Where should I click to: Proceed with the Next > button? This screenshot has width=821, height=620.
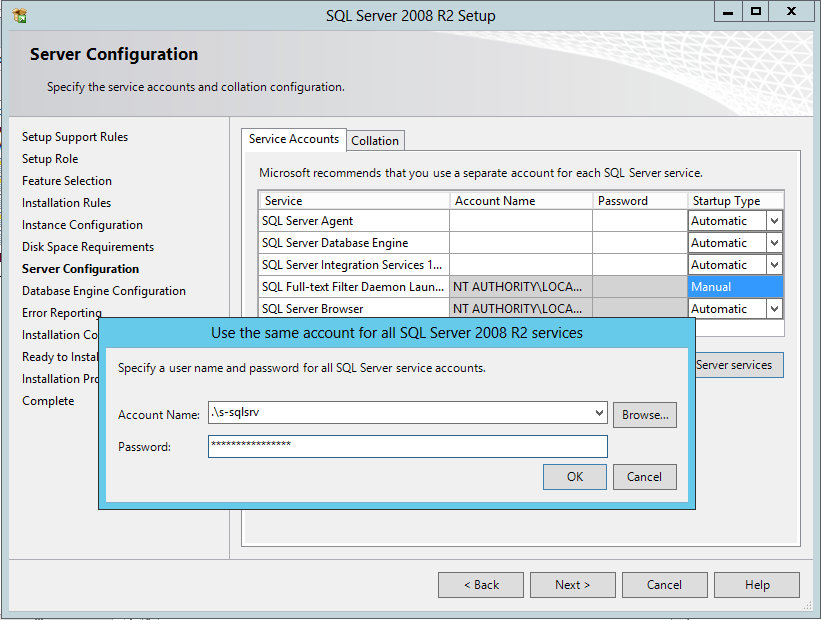[x=573, y=585]
